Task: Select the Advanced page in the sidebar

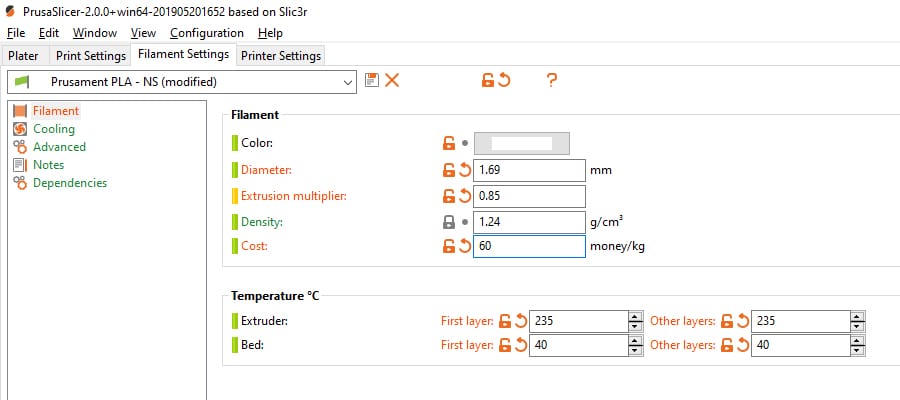Action: tap(59, 147)
